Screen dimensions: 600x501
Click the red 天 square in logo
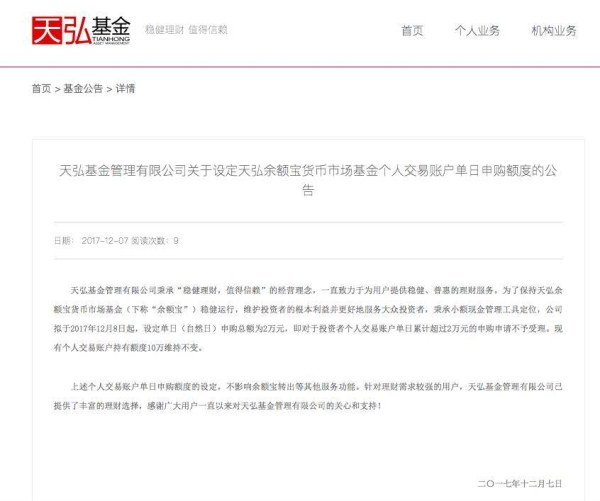pos(47,31)
